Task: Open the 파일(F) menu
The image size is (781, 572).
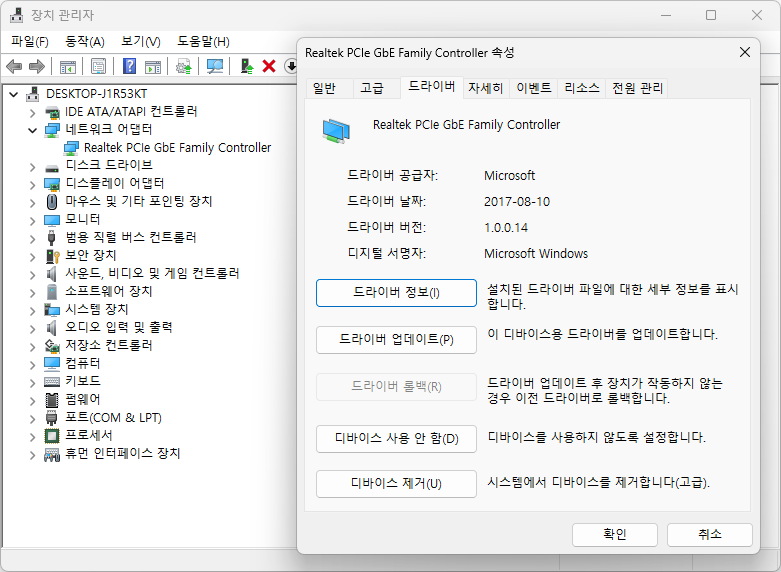Action: [30, 41]
